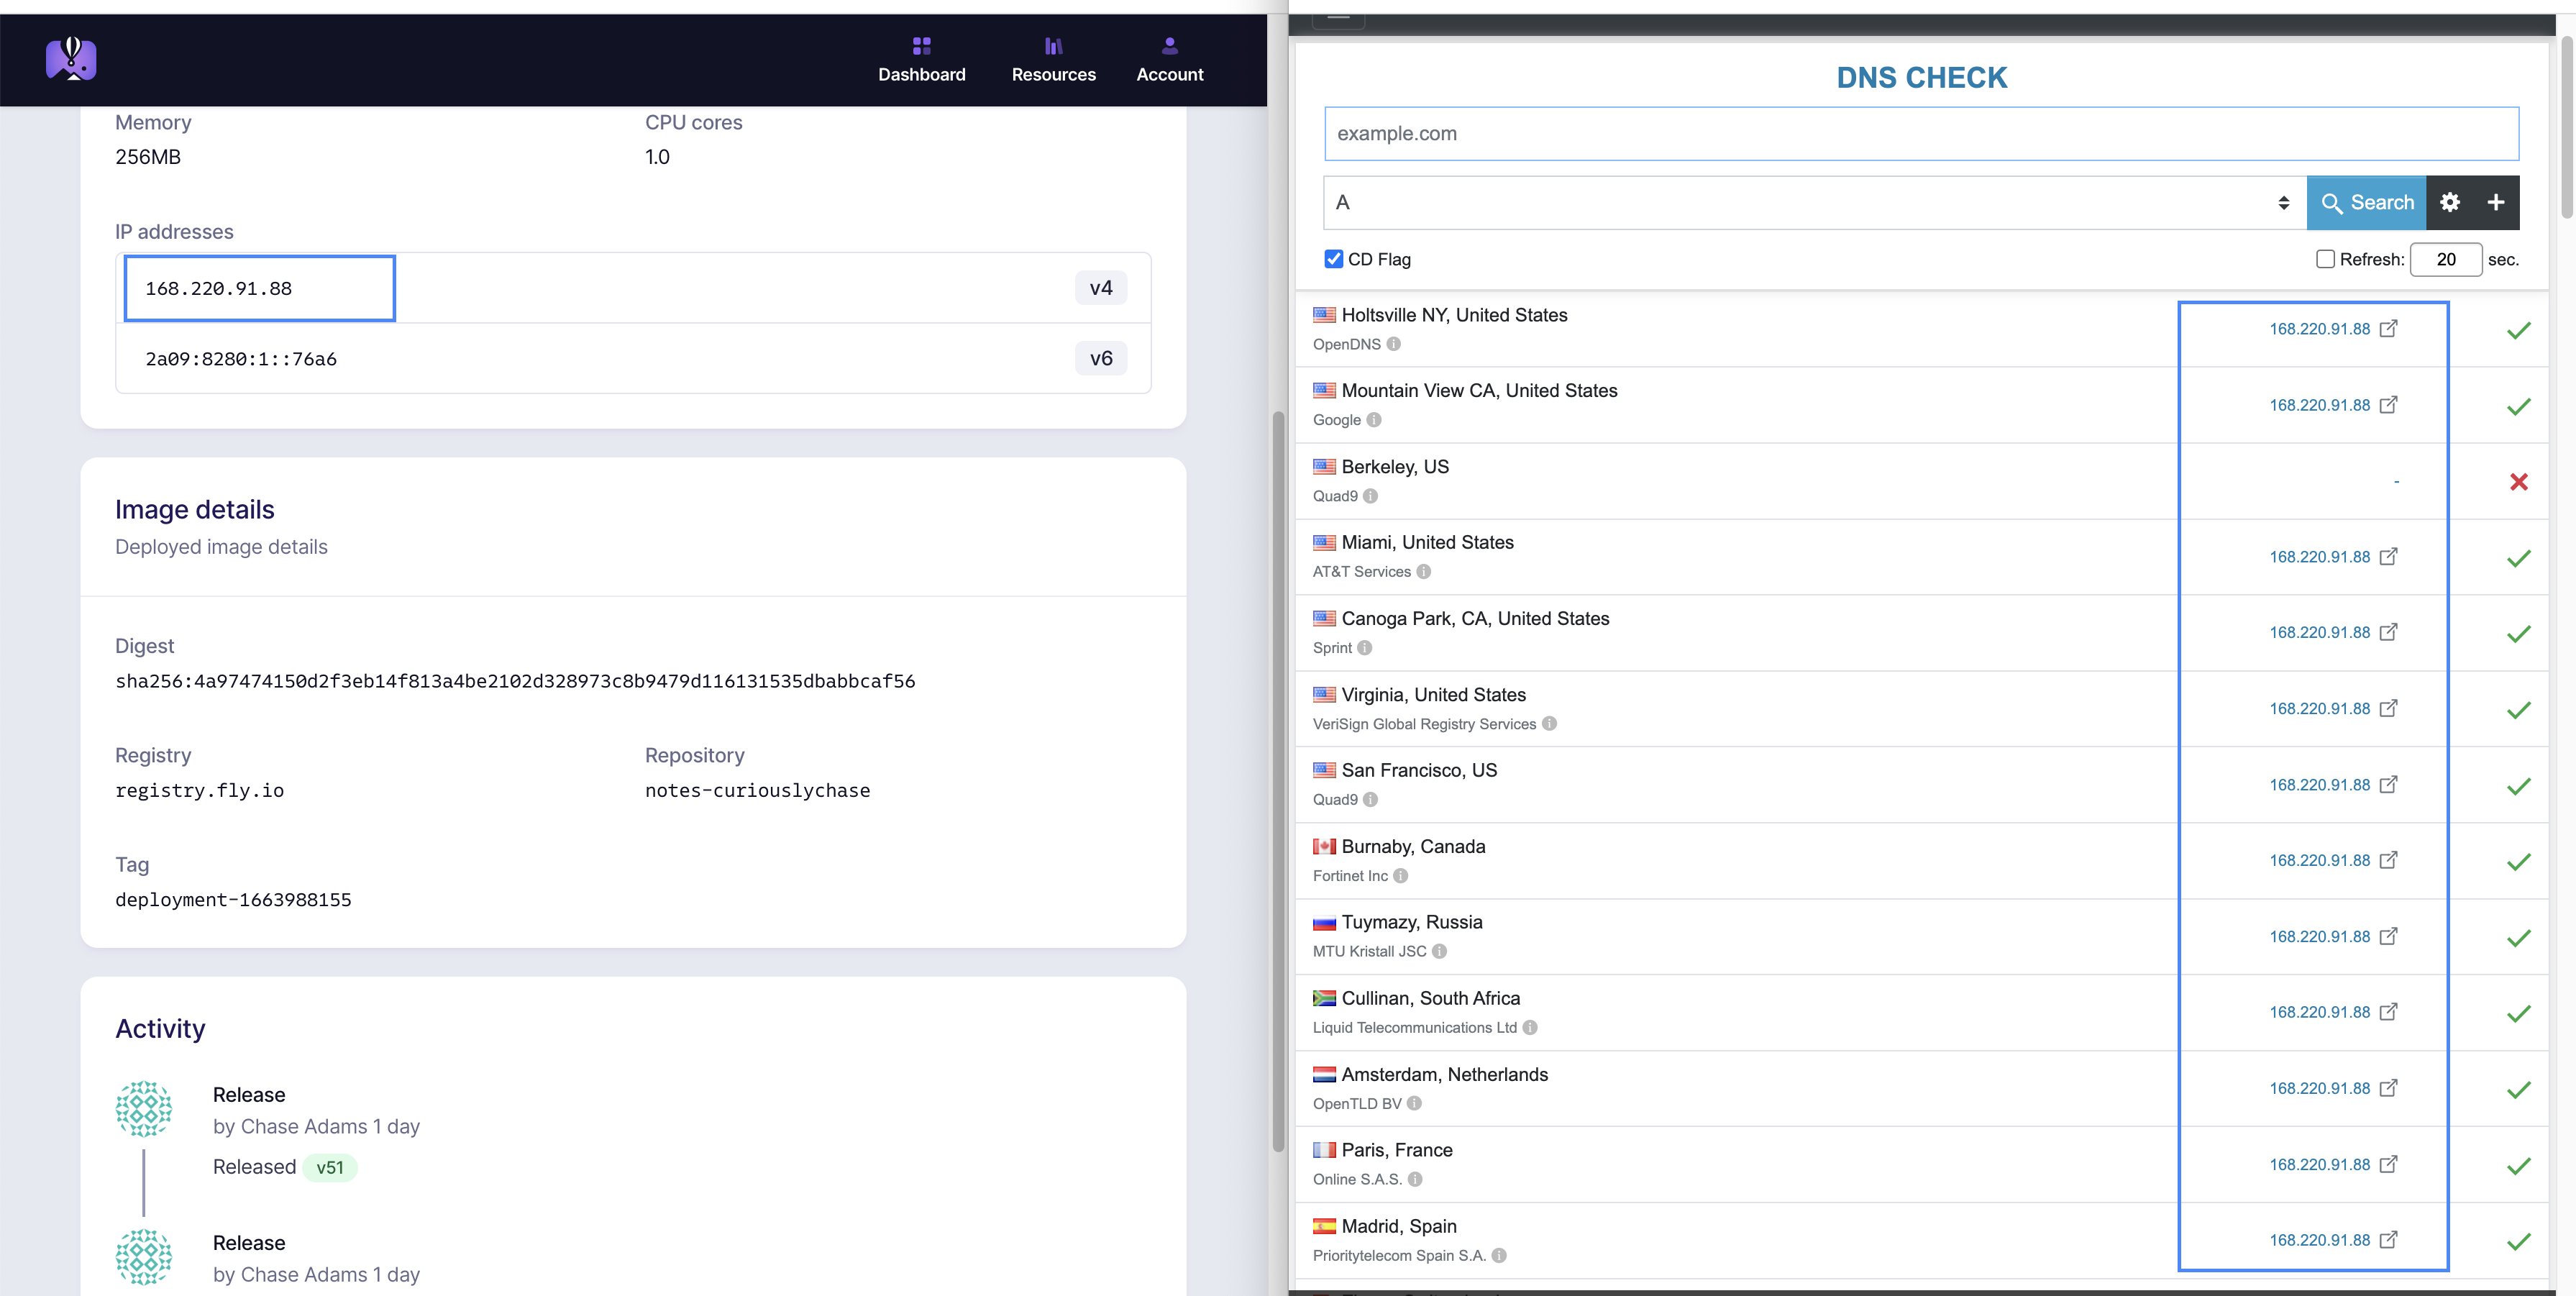The image size is (2576, 1296).
Task: Click the 168.220.91.88 link for Paris, France
Action: [x=2319, y=1164]
